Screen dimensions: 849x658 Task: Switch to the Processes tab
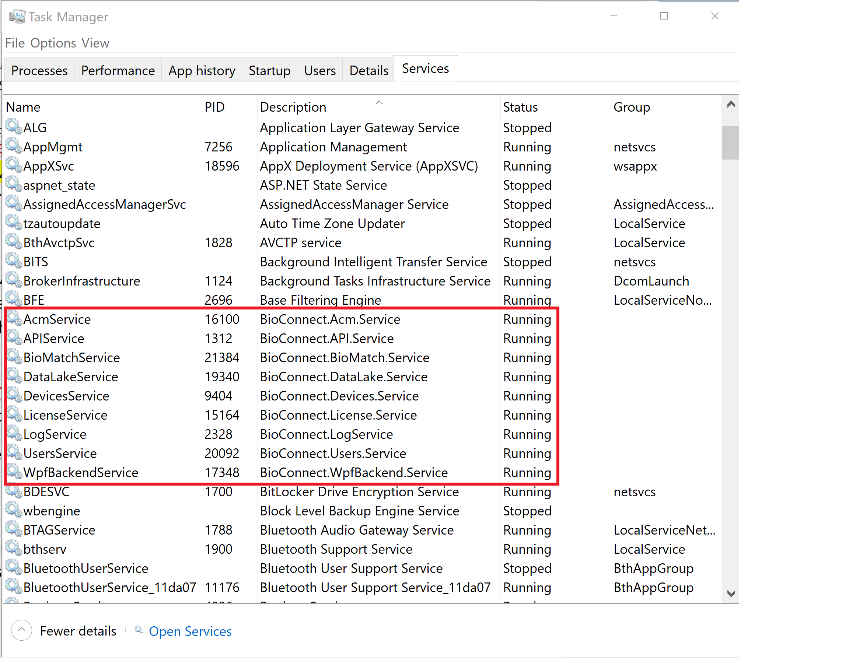pos(38,70)
